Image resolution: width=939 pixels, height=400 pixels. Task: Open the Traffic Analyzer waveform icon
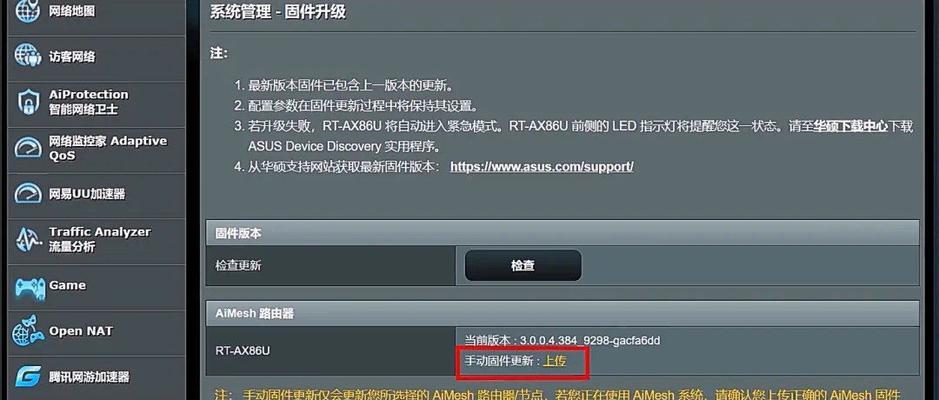[x=28, y=240]
